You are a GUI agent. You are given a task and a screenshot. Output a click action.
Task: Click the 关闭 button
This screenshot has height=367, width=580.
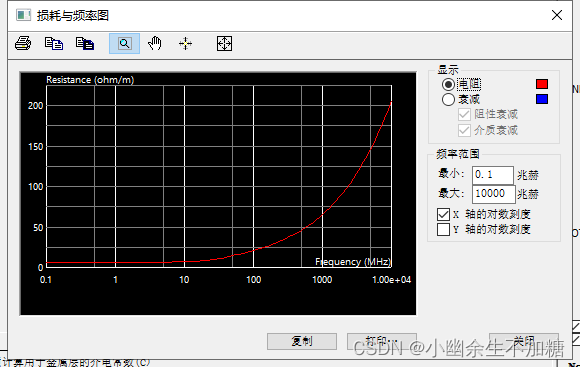524,341
